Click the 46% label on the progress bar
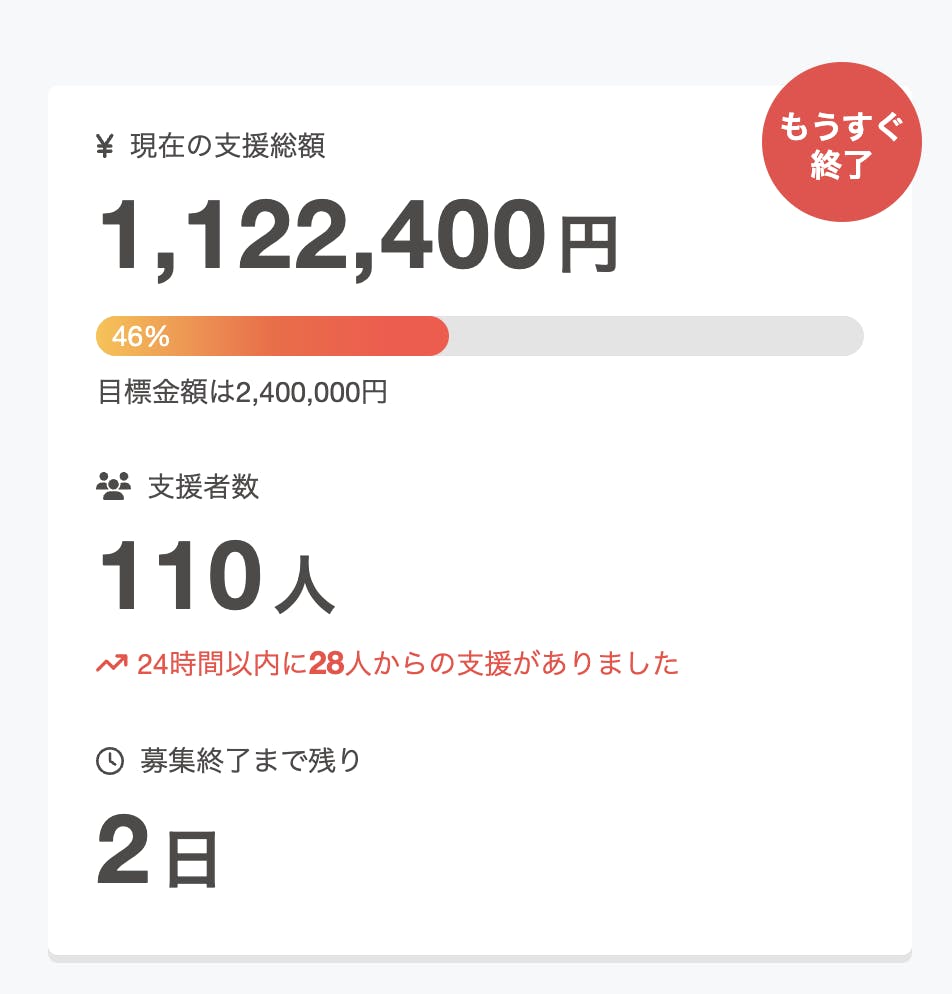This screenshot has width=952, height=994. [x=140, y=337]
